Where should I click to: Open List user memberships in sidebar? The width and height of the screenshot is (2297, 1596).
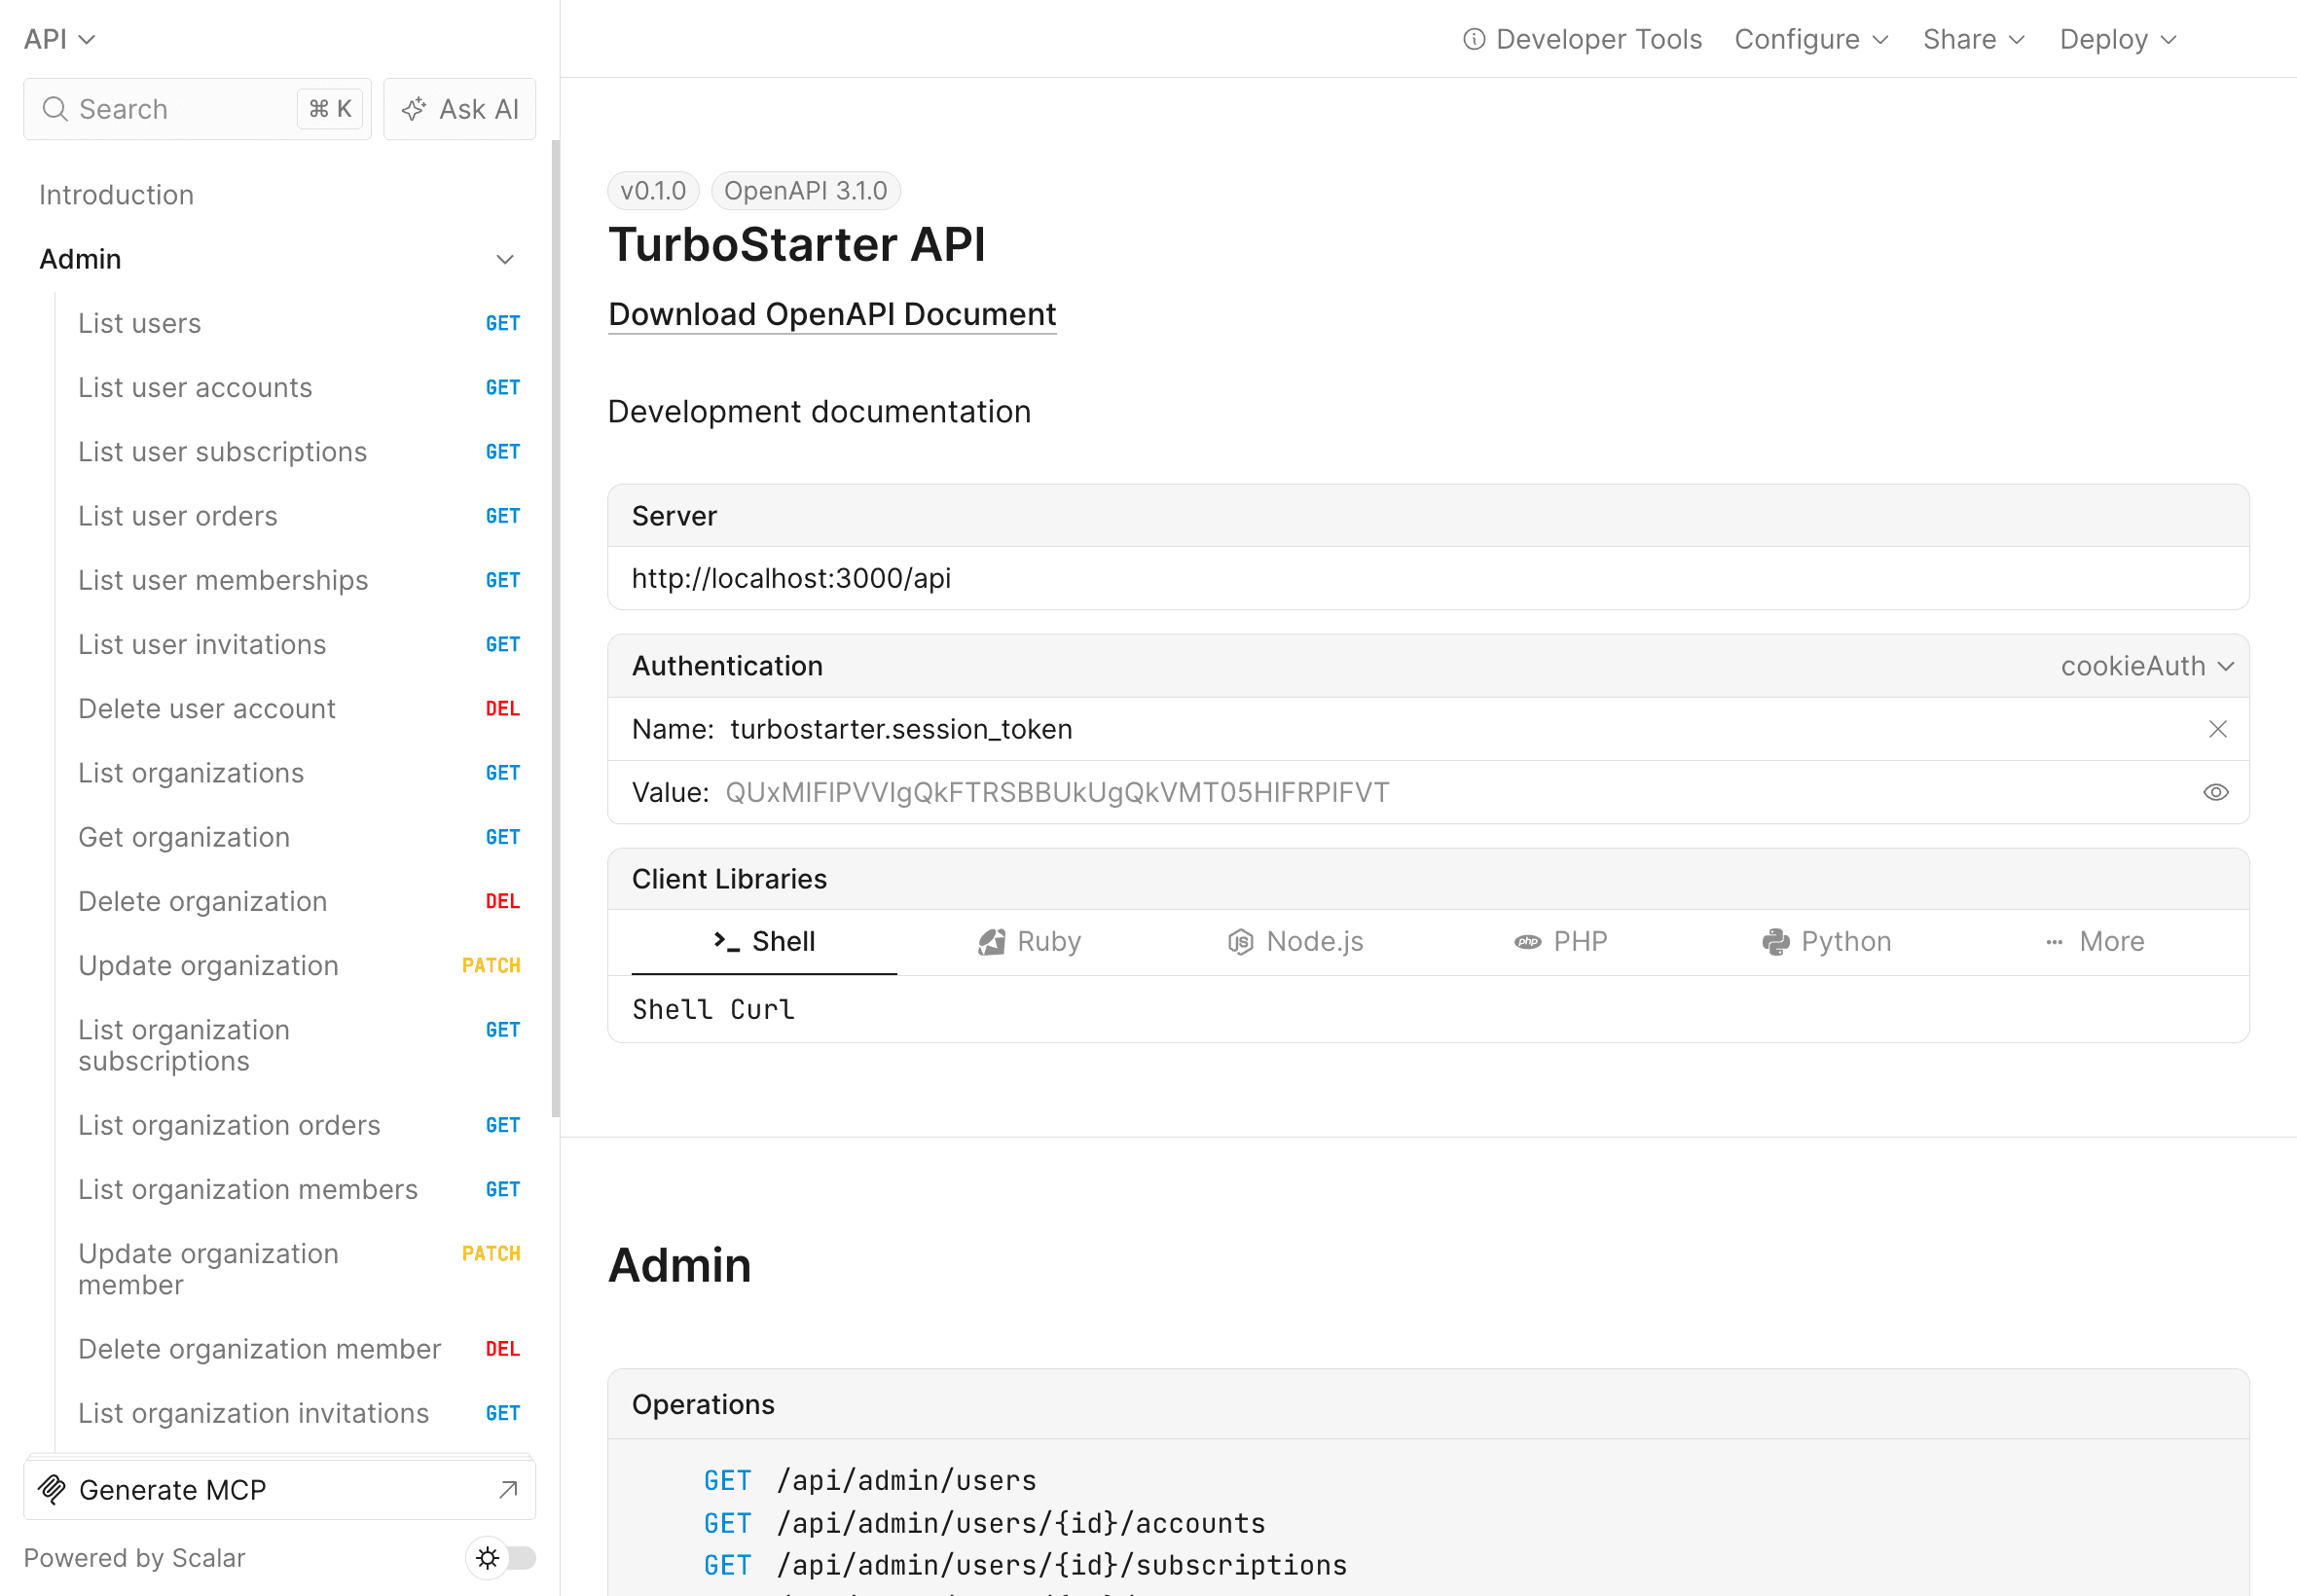tap(298, 581)
